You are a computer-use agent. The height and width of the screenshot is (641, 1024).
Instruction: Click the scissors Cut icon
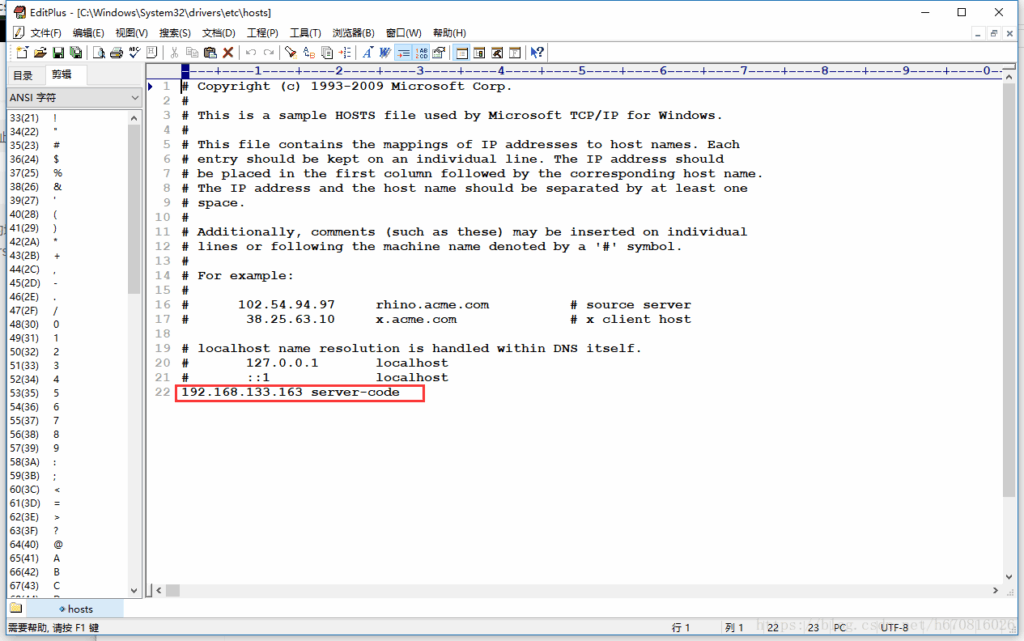pyautogui.click(x=174, y=52)
